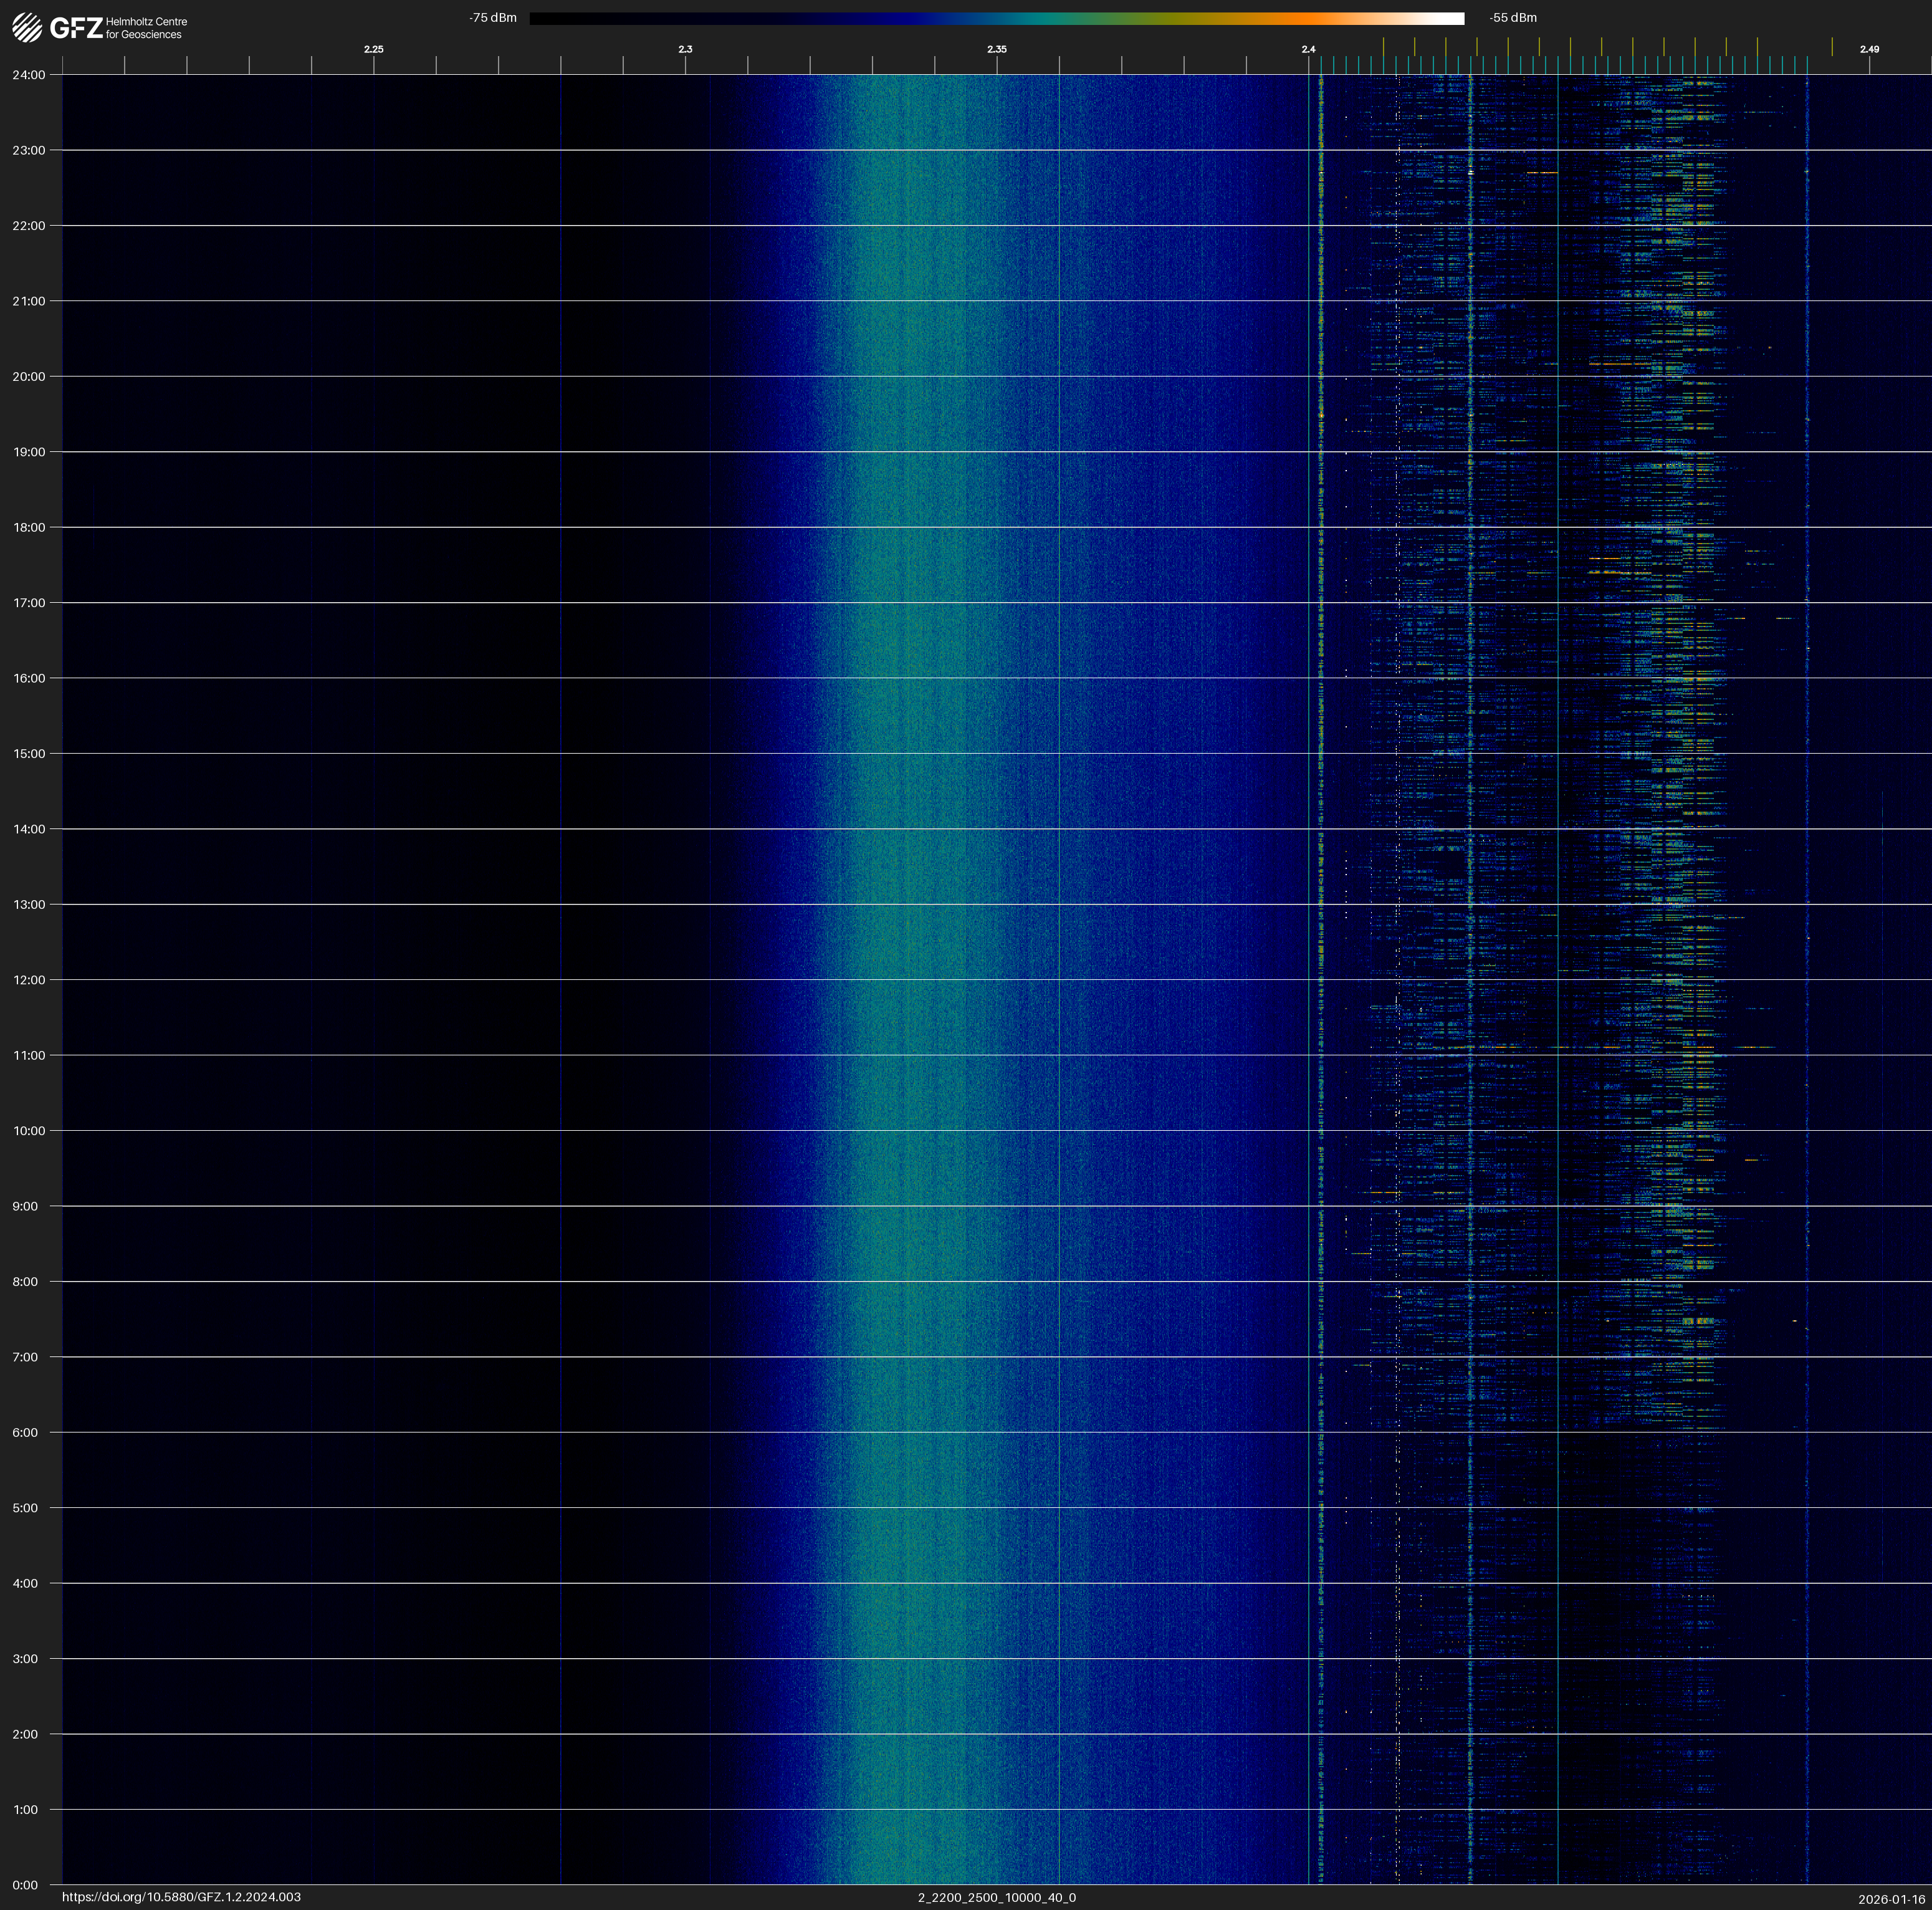Screen dimensions: 1932x1910
Task: Click the 0:00 time axis label
Action: 26,1884
